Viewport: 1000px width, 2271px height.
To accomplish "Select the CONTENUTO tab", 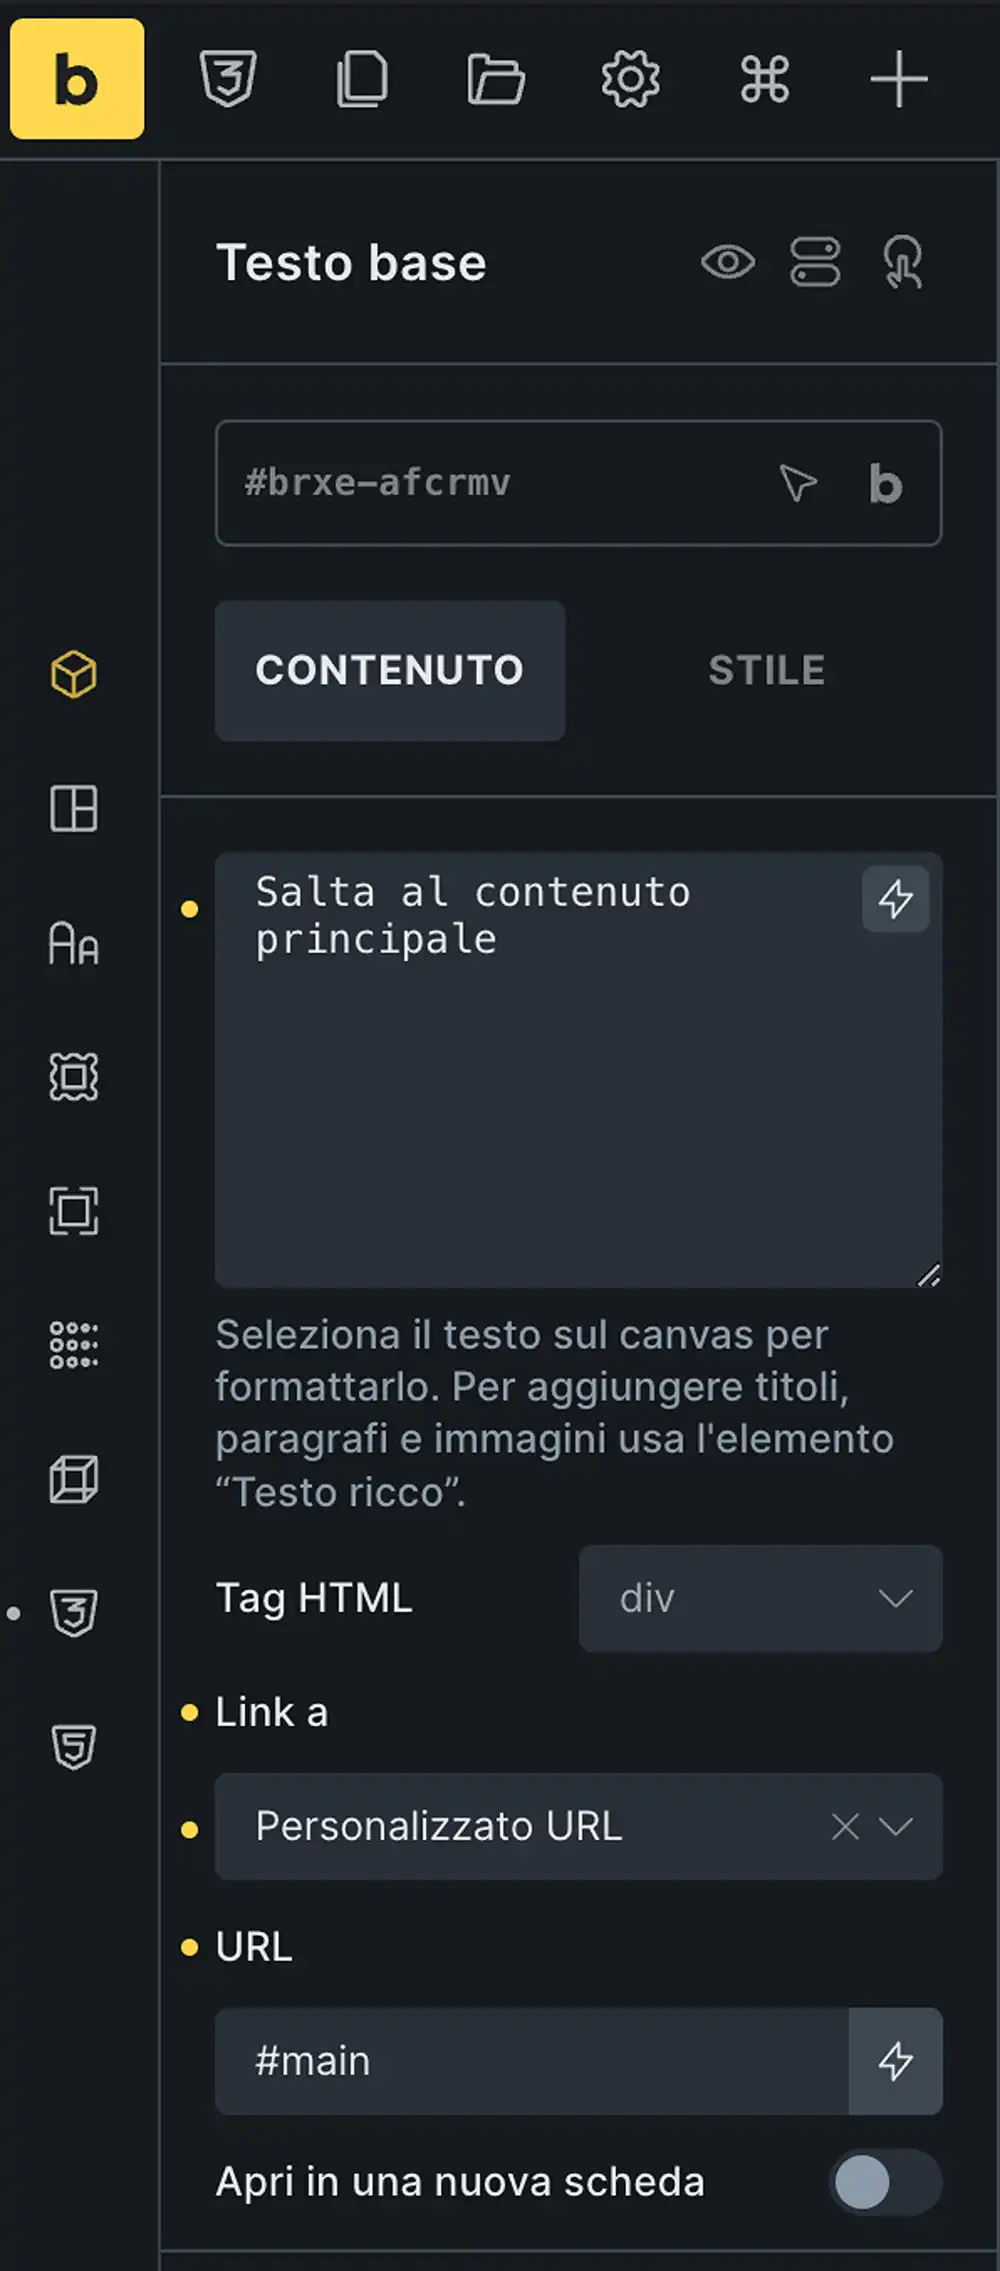I will click(x=390, y=670).
